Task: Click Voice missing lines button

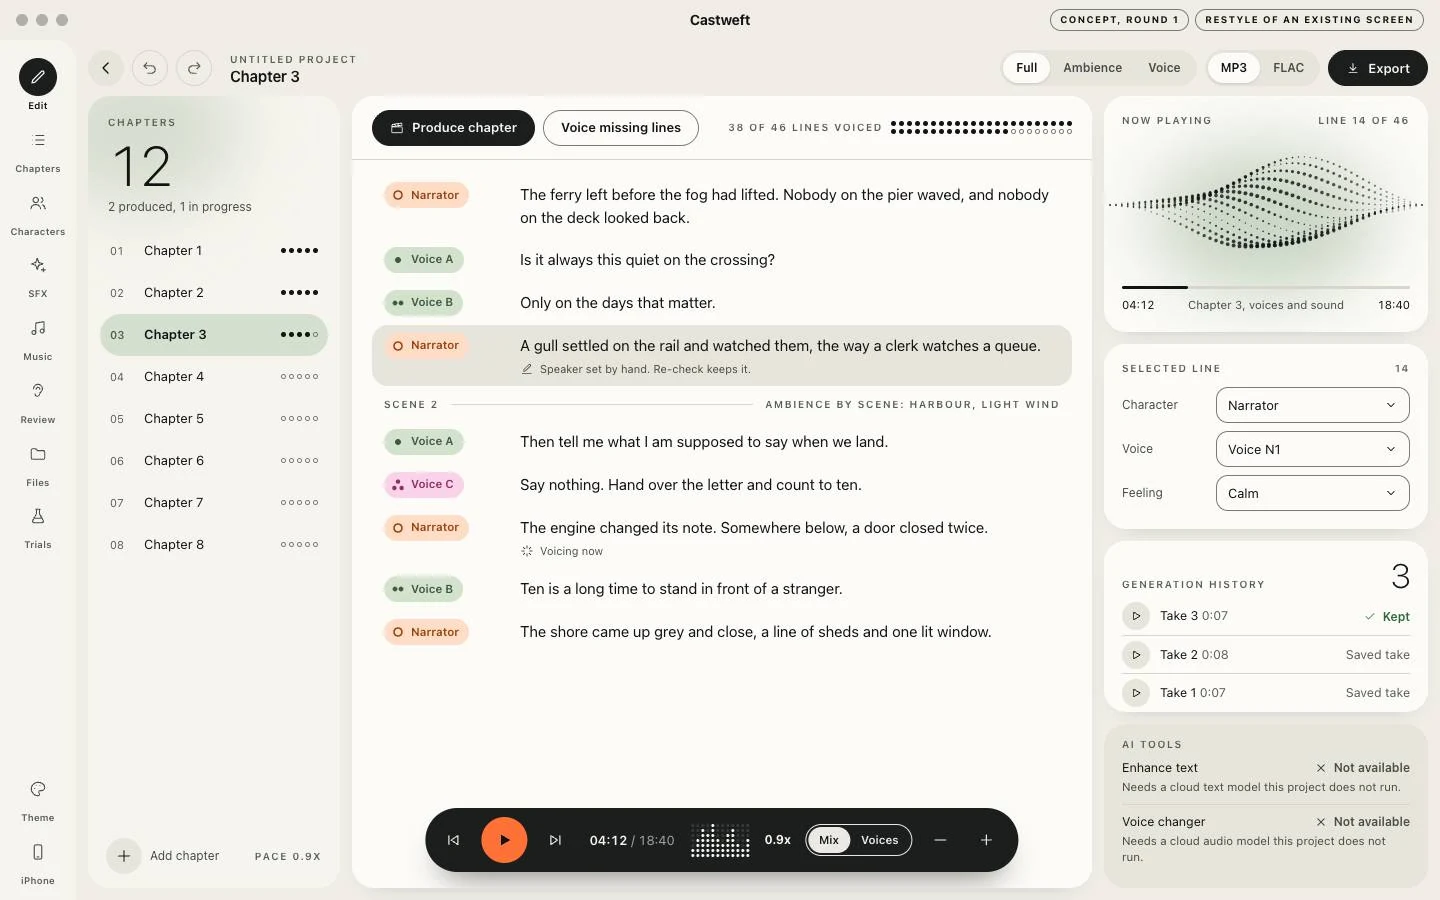Action: click(620, 128)
